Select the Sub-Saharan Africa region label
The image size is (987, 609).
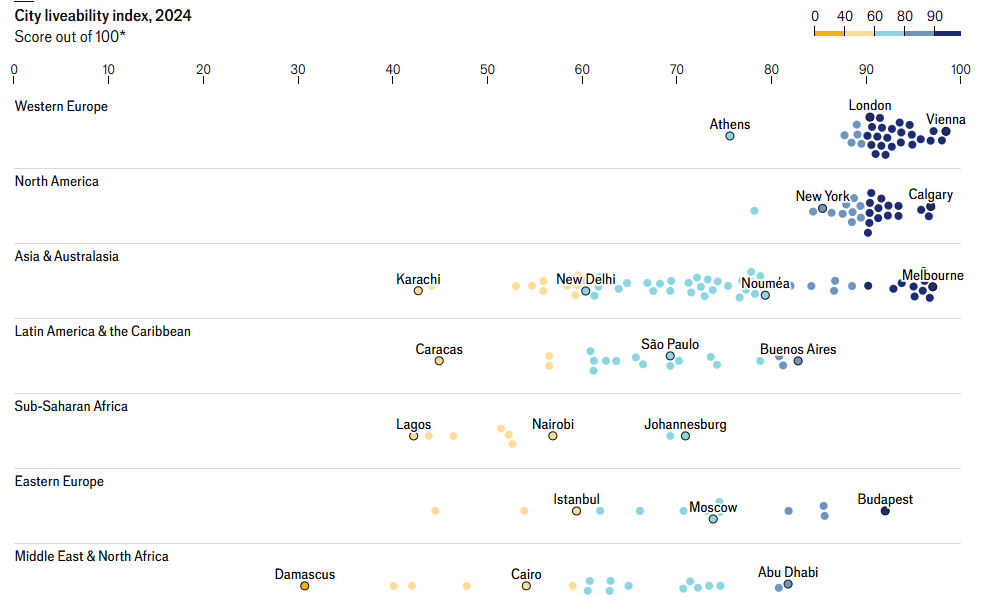(71, 406)
